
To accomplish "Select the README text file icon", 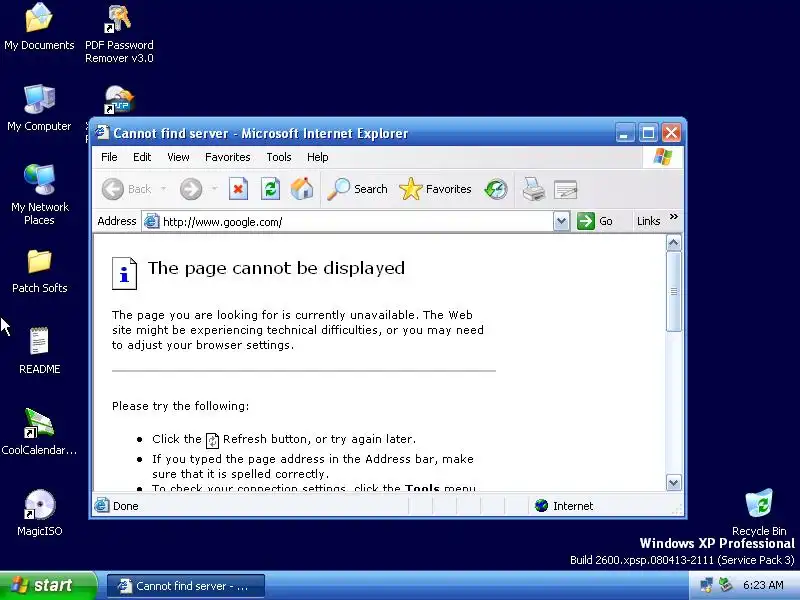I will [39, 351].
